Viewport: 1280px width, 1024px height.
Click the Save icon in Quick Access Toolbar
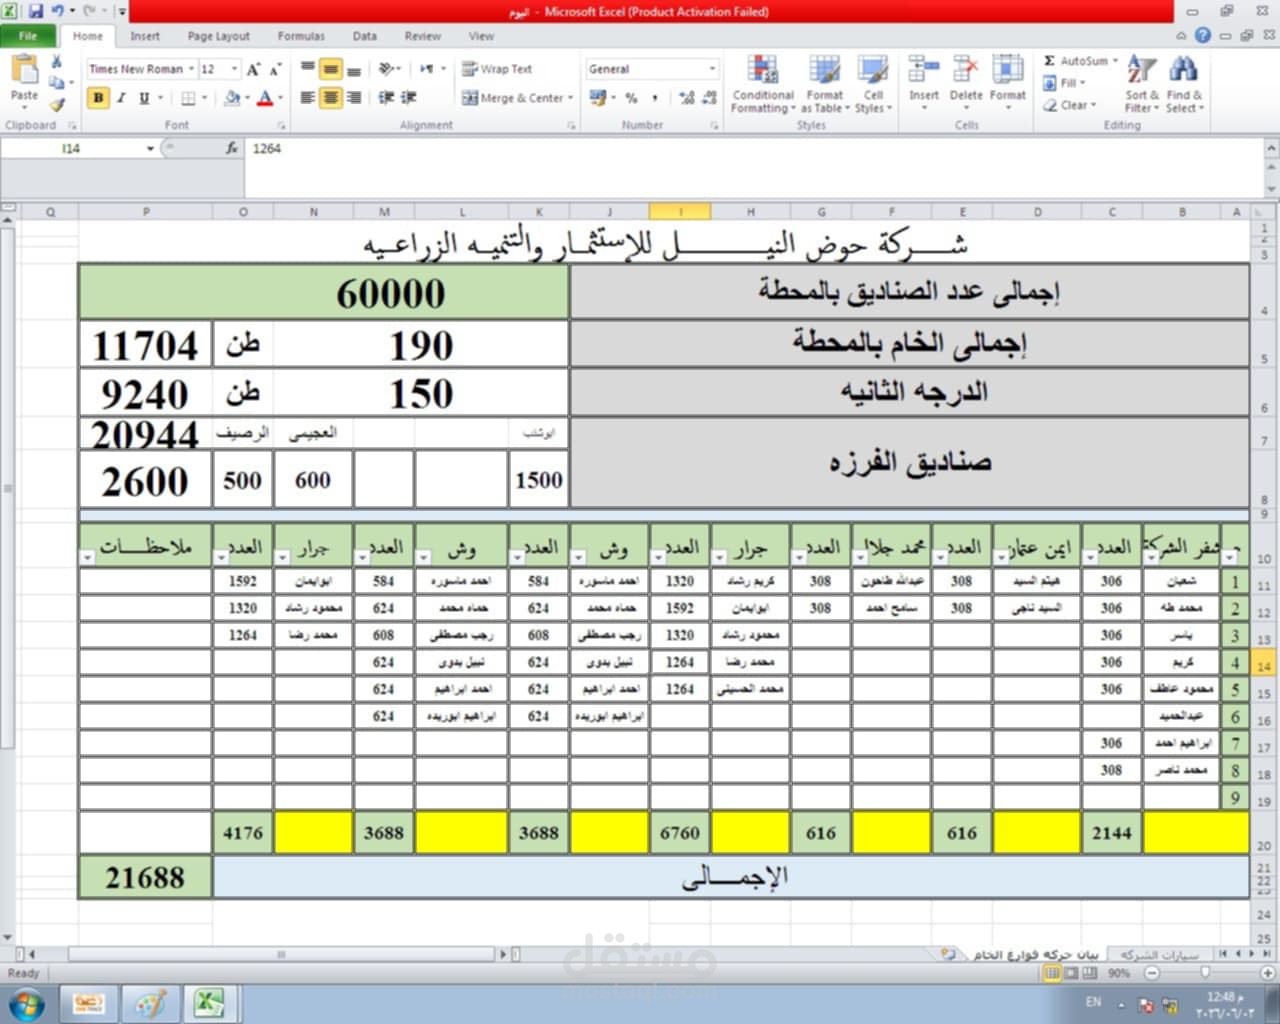point(36,11)
